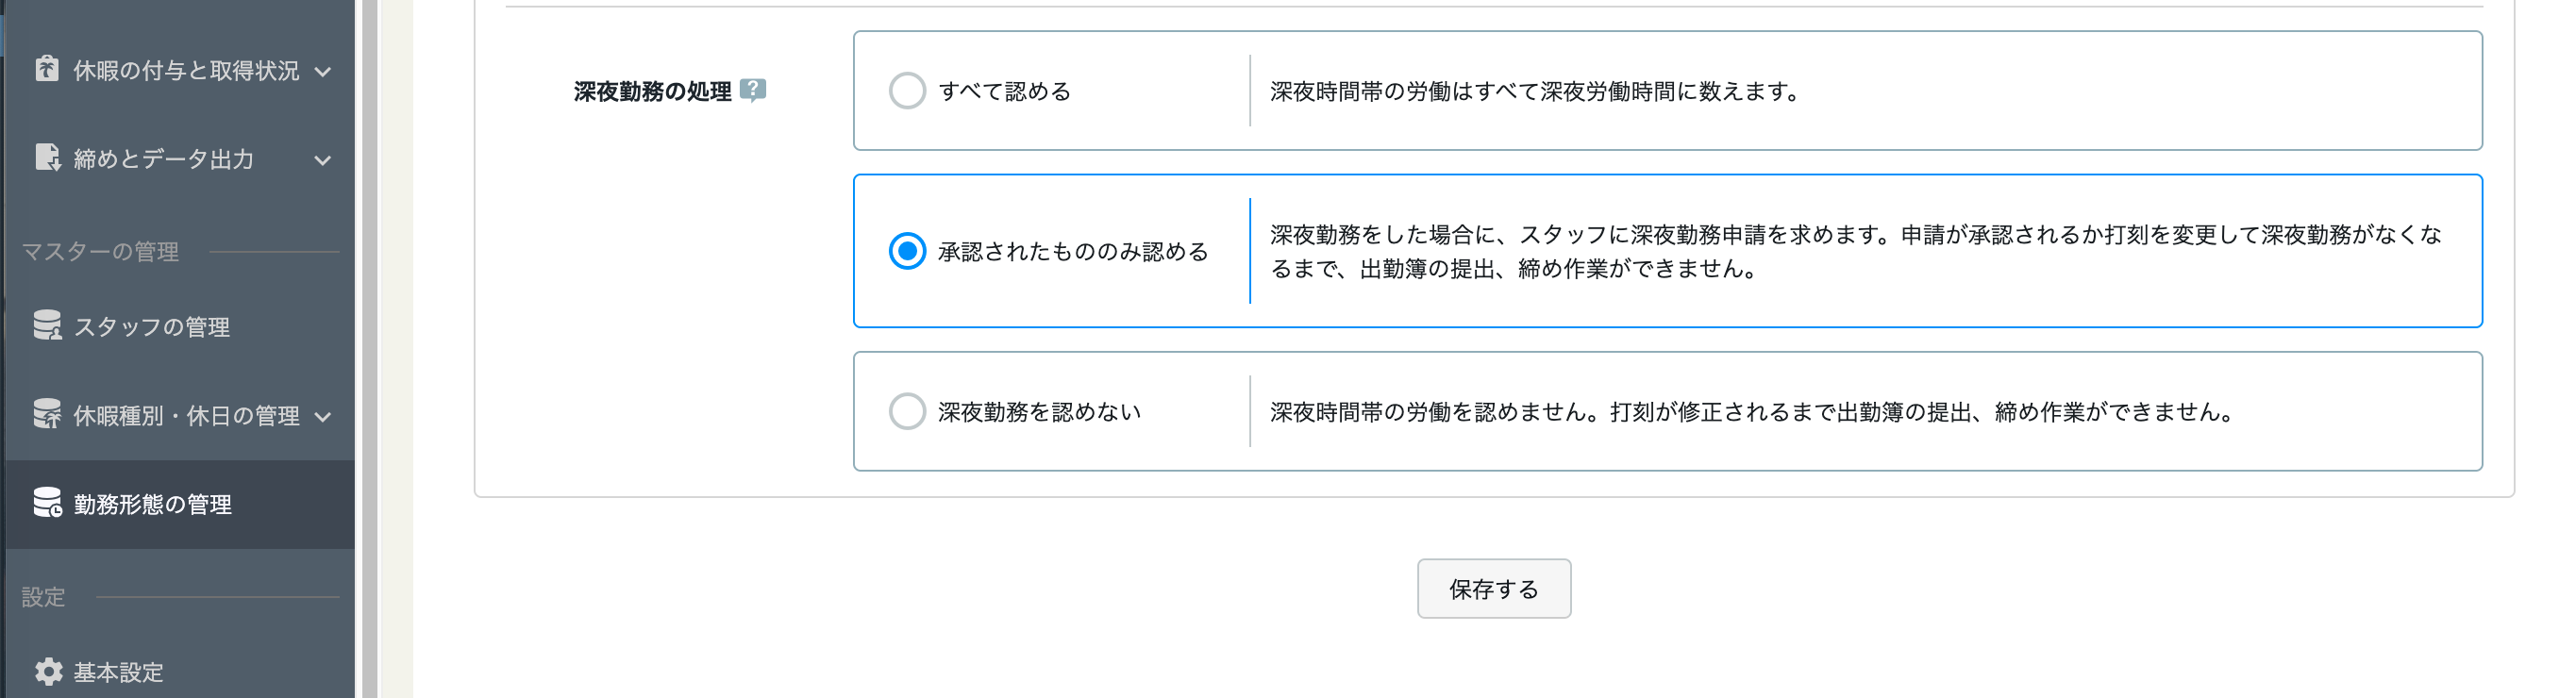The height and width of the screenshot is (698, 2576).
Task: Expand the 休暇の付与と取得状況 chevron
Action: click(323, 71)
